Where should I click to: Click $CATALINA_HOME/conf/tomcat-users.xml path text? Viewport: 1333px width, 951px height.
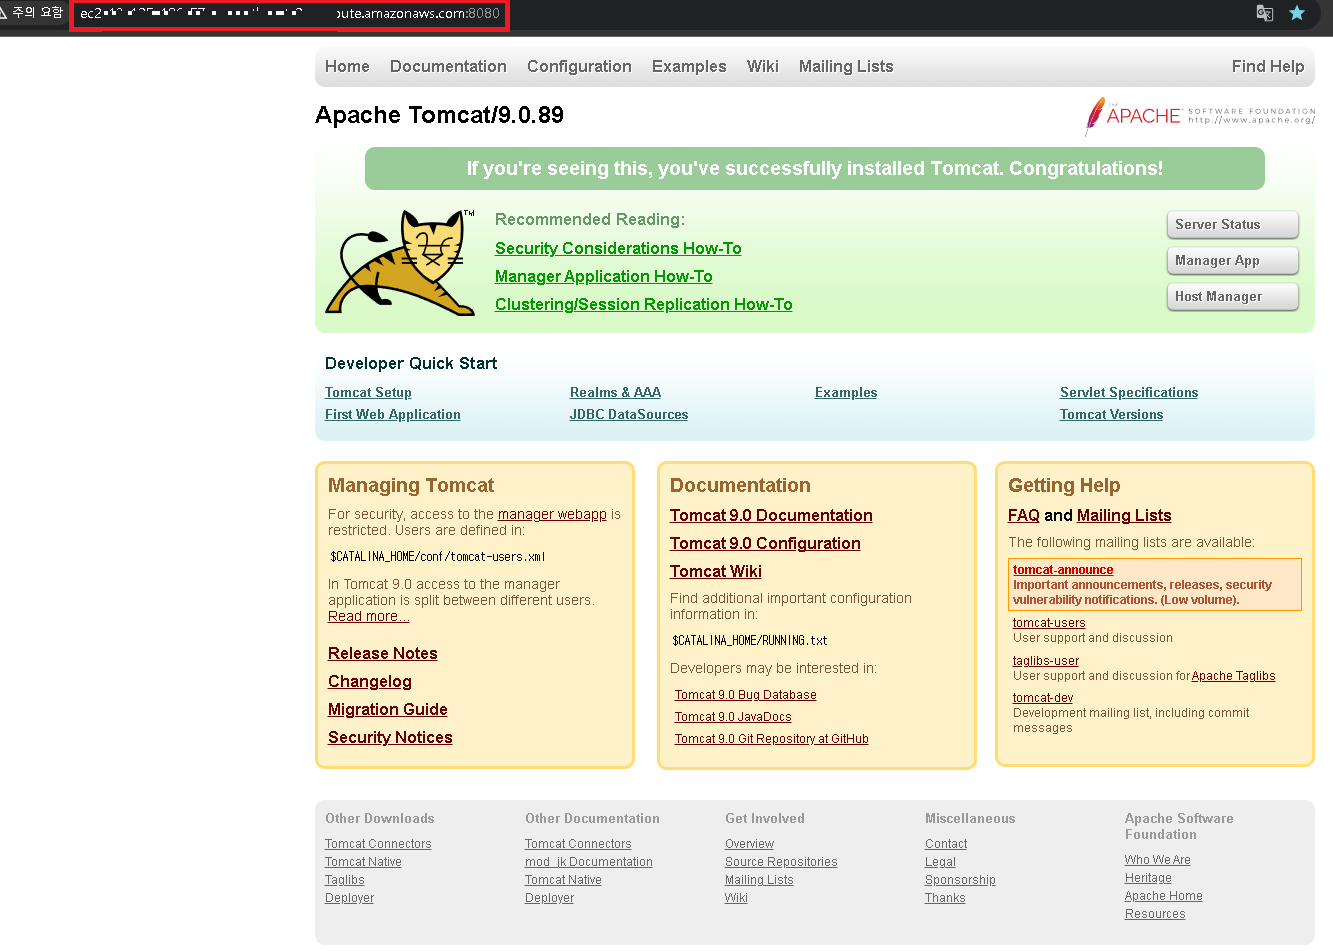click(x=438, y=557)
